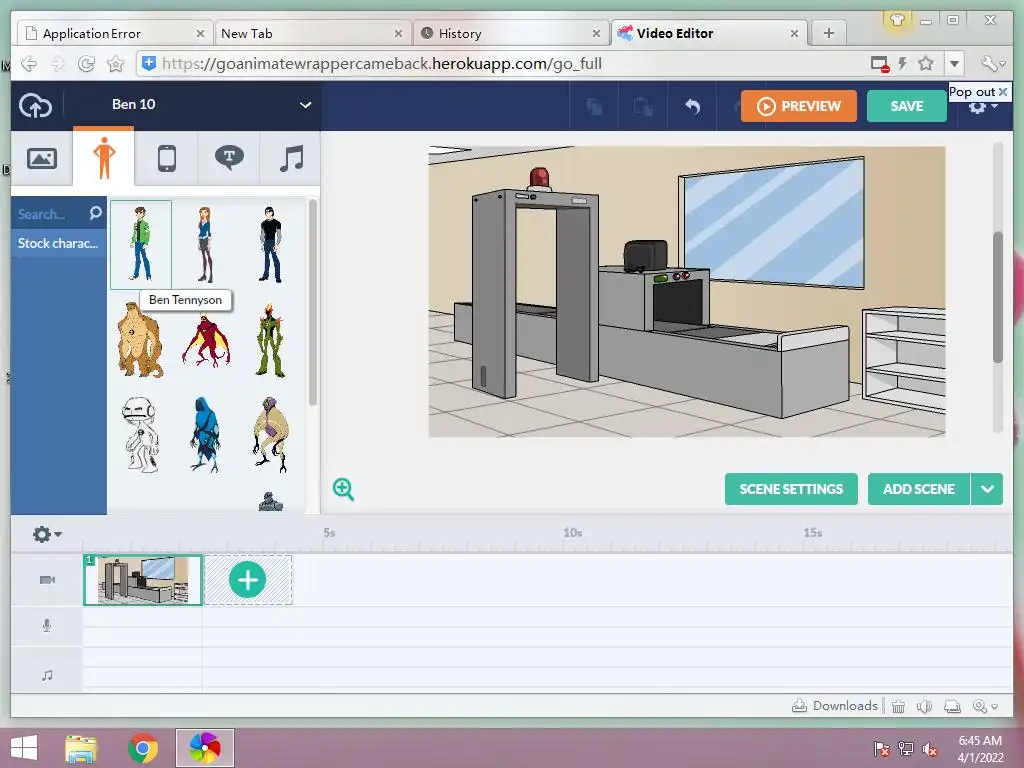Add the girl in blue shirt character
Viewport: 1024px width, 768px height.
click(205, 244)
